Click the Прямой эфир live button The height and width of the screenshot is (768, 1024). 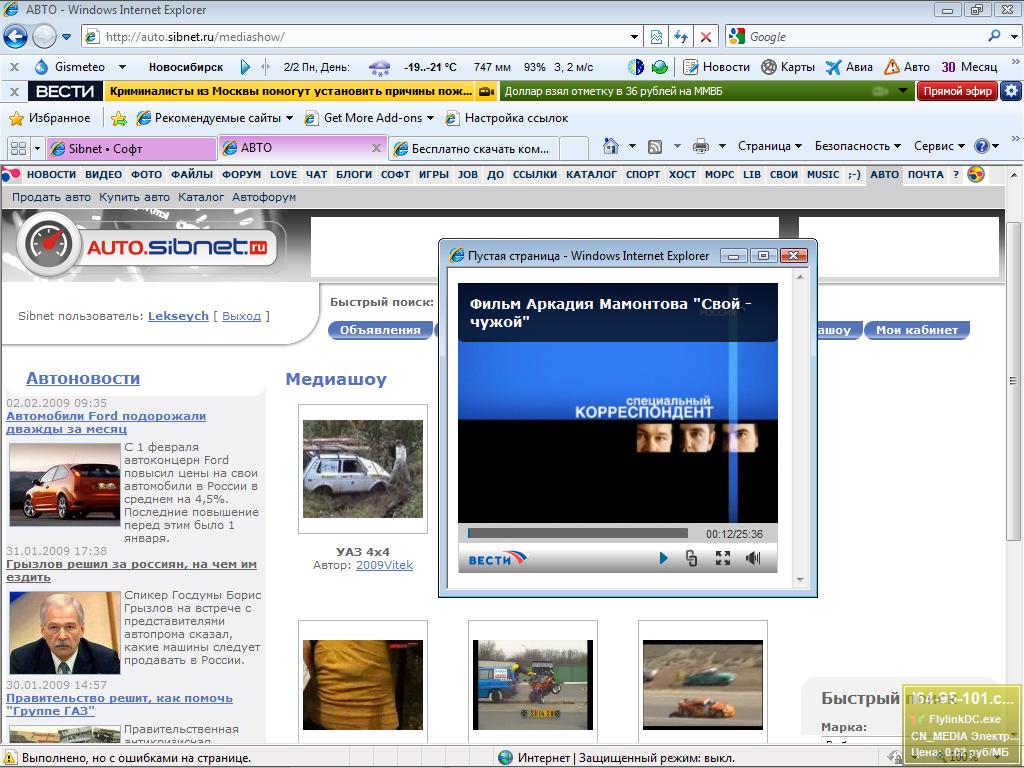tap(957, 91)
